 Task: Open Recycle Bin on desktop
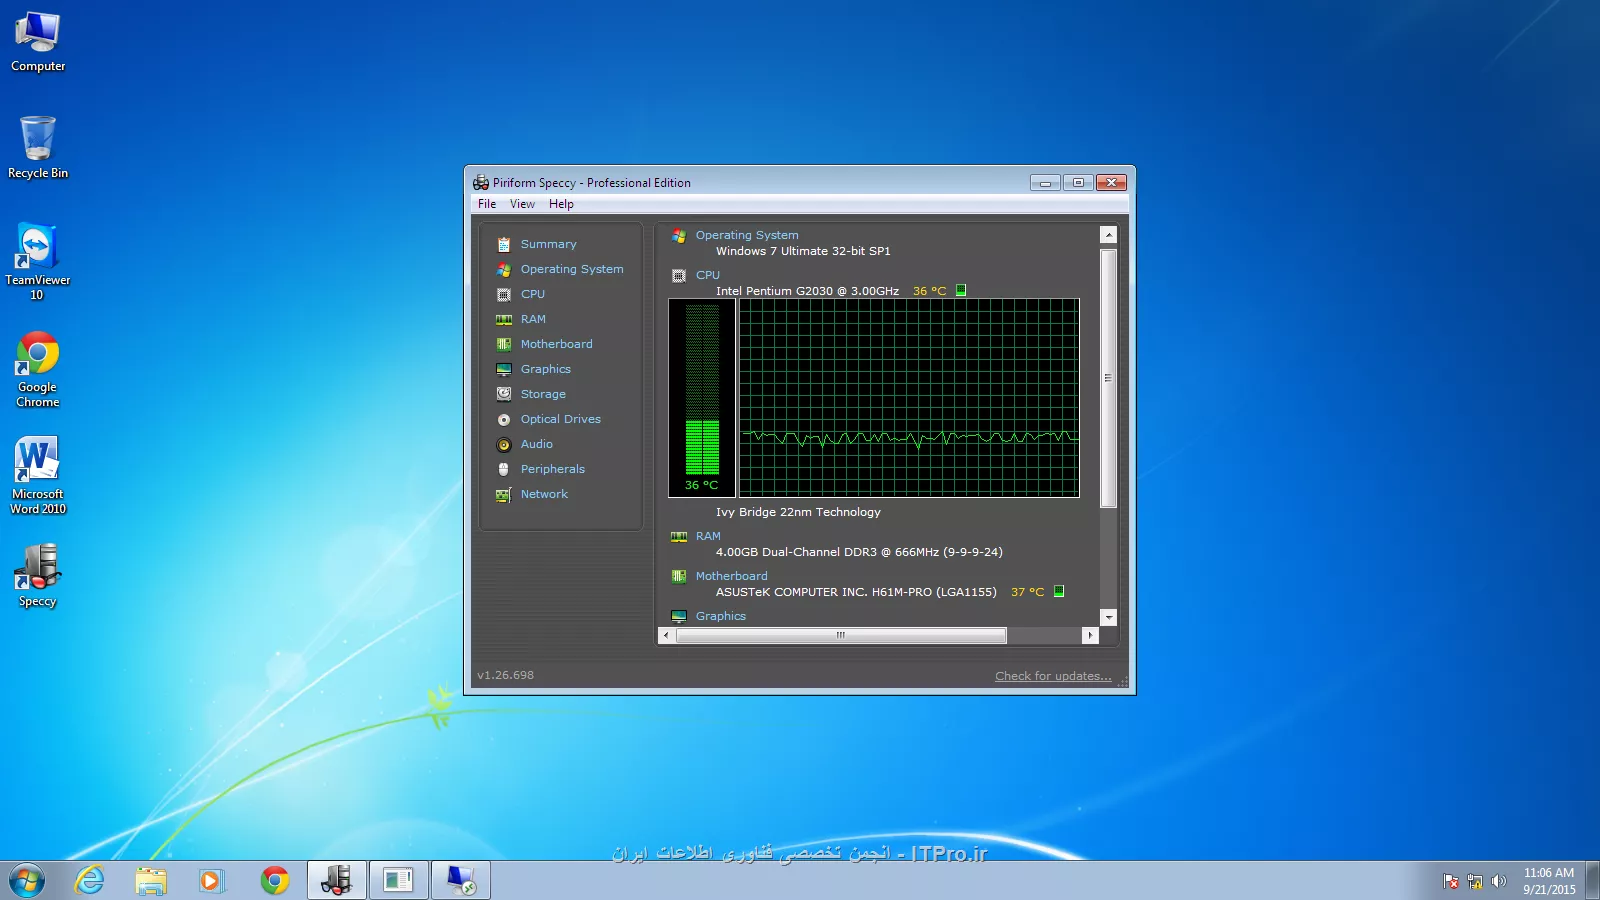click(38, 146)
